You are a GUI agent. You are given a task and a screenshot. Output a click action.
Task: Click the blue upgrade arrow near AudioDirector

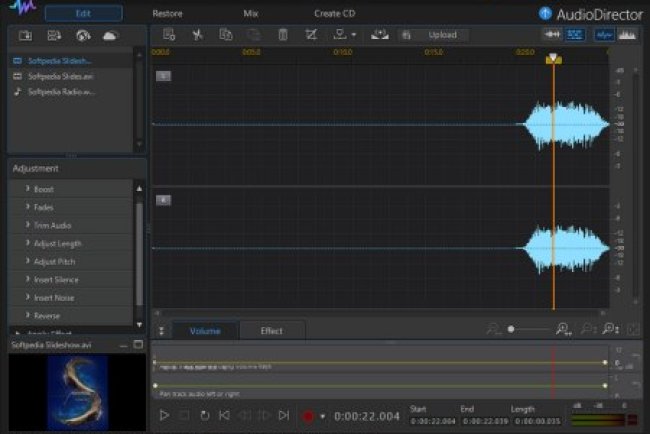545,14
